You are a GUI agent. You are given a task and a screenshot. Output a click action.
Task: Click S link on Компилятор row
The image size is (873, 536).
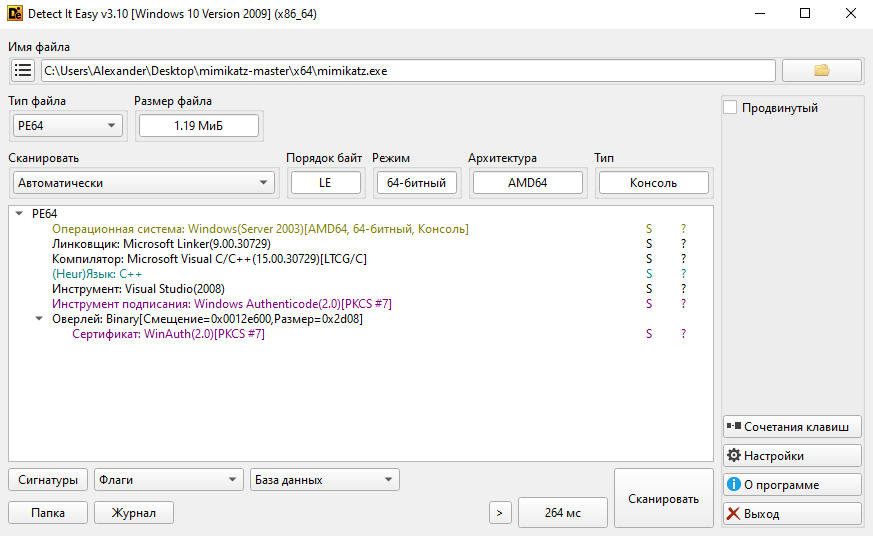coord(649,259)
